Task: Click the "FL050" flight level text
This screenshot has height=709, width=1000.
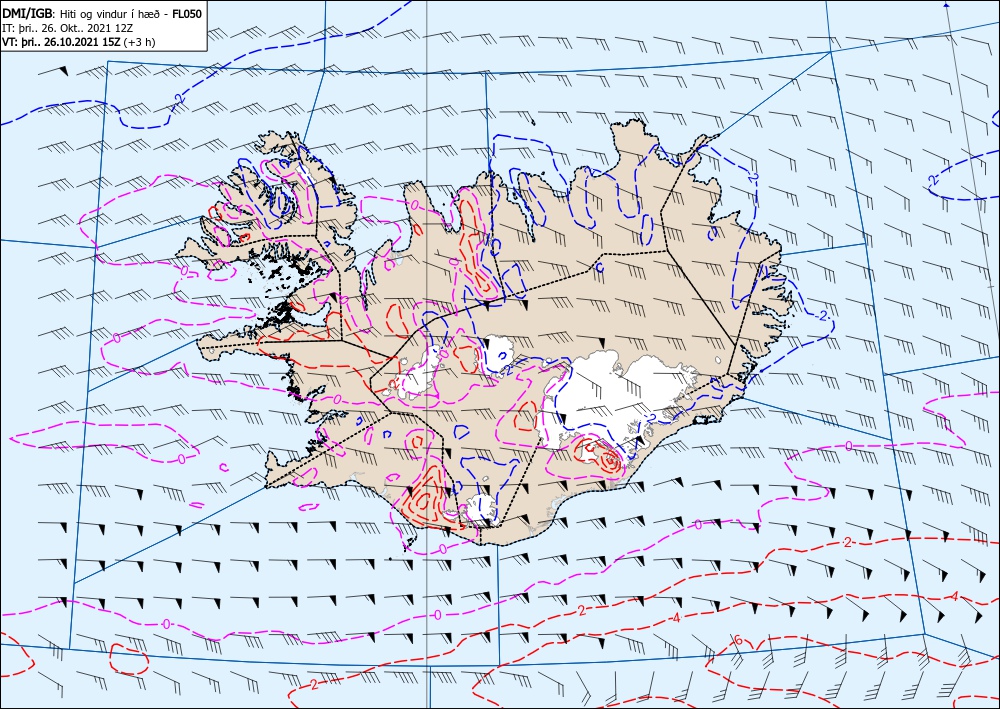Action: pos(188,13)
